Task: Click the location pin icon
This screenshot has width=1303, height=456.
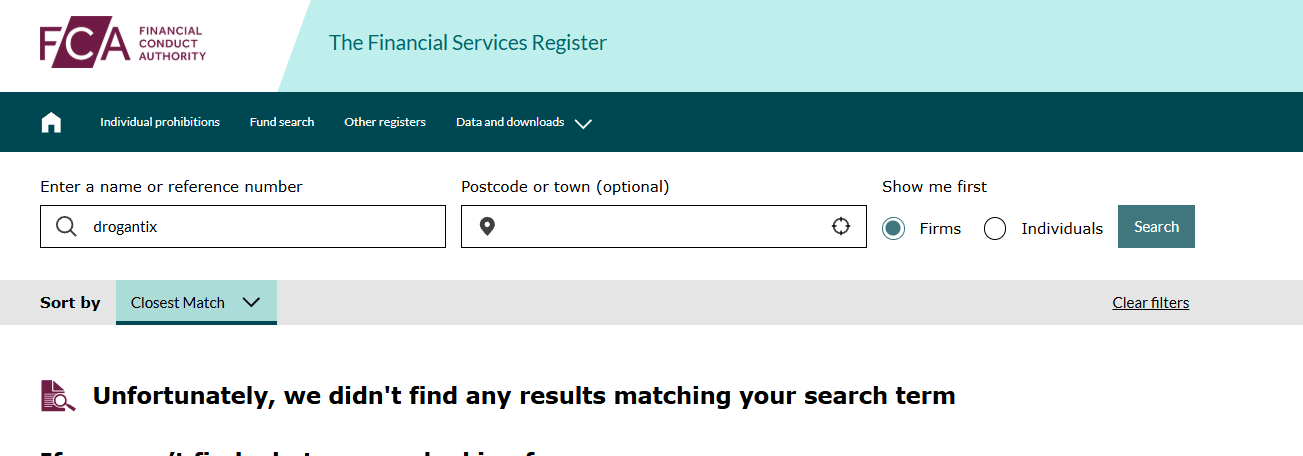Action: [487, 227]
